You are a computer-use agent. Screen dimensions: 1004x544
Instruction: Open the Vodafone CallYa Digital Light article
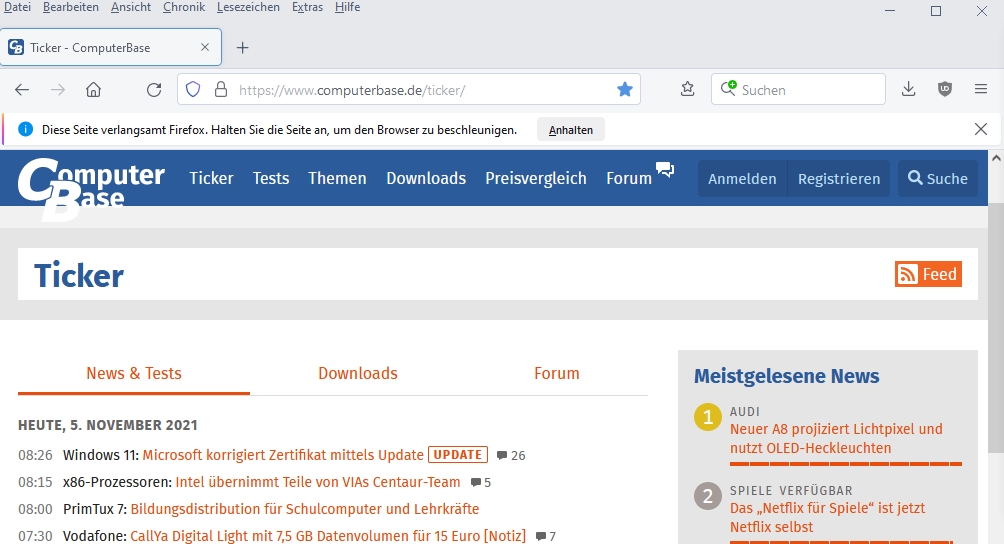328,536
